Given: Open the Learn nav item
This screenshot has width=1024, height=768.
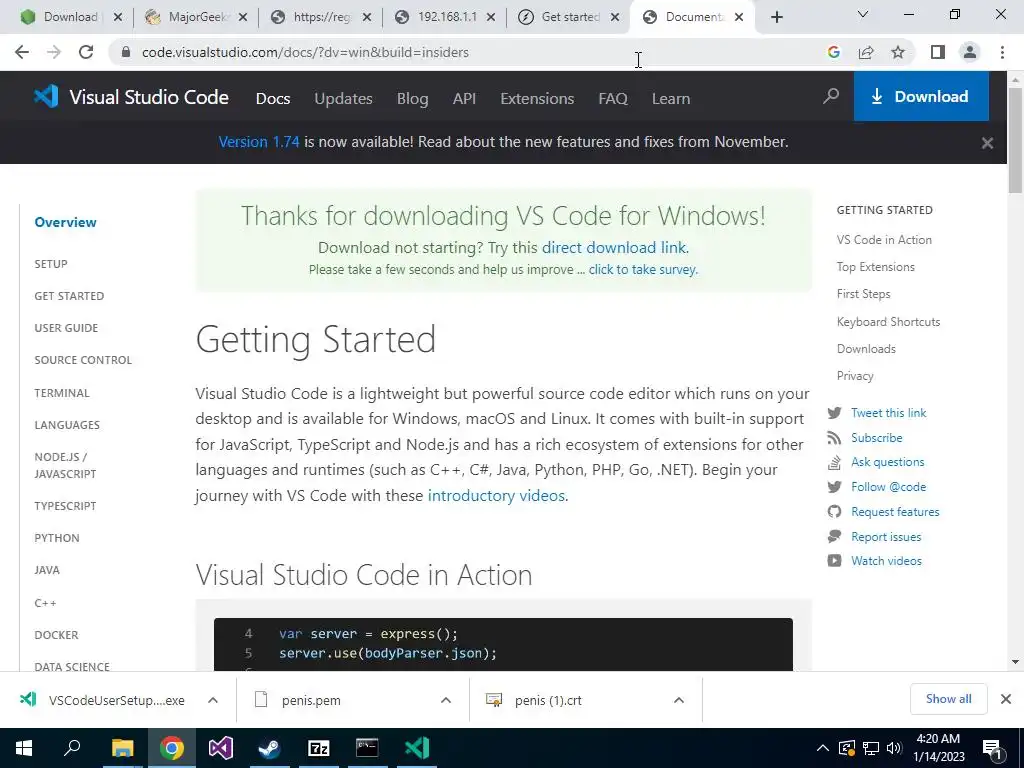Looking at the screenshot, I should pyautogui.click(x=671, y=99).
